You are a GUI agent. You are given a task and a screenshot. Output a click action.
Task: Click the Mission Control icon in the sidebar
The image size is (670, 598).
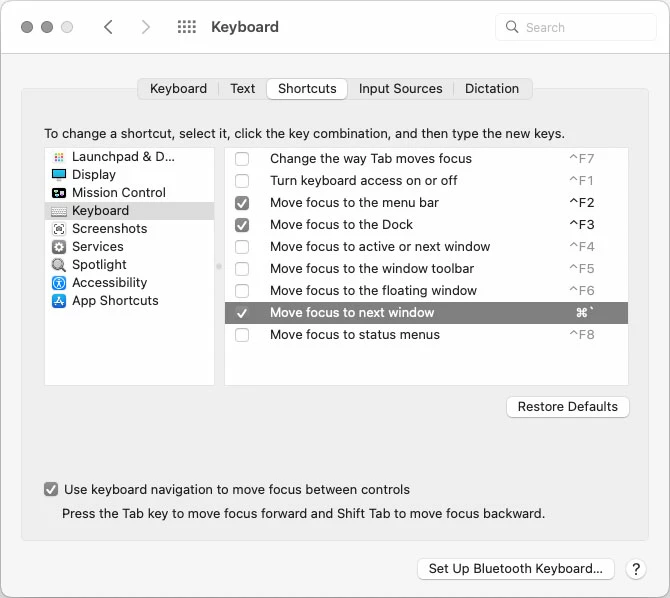[59, 193]
